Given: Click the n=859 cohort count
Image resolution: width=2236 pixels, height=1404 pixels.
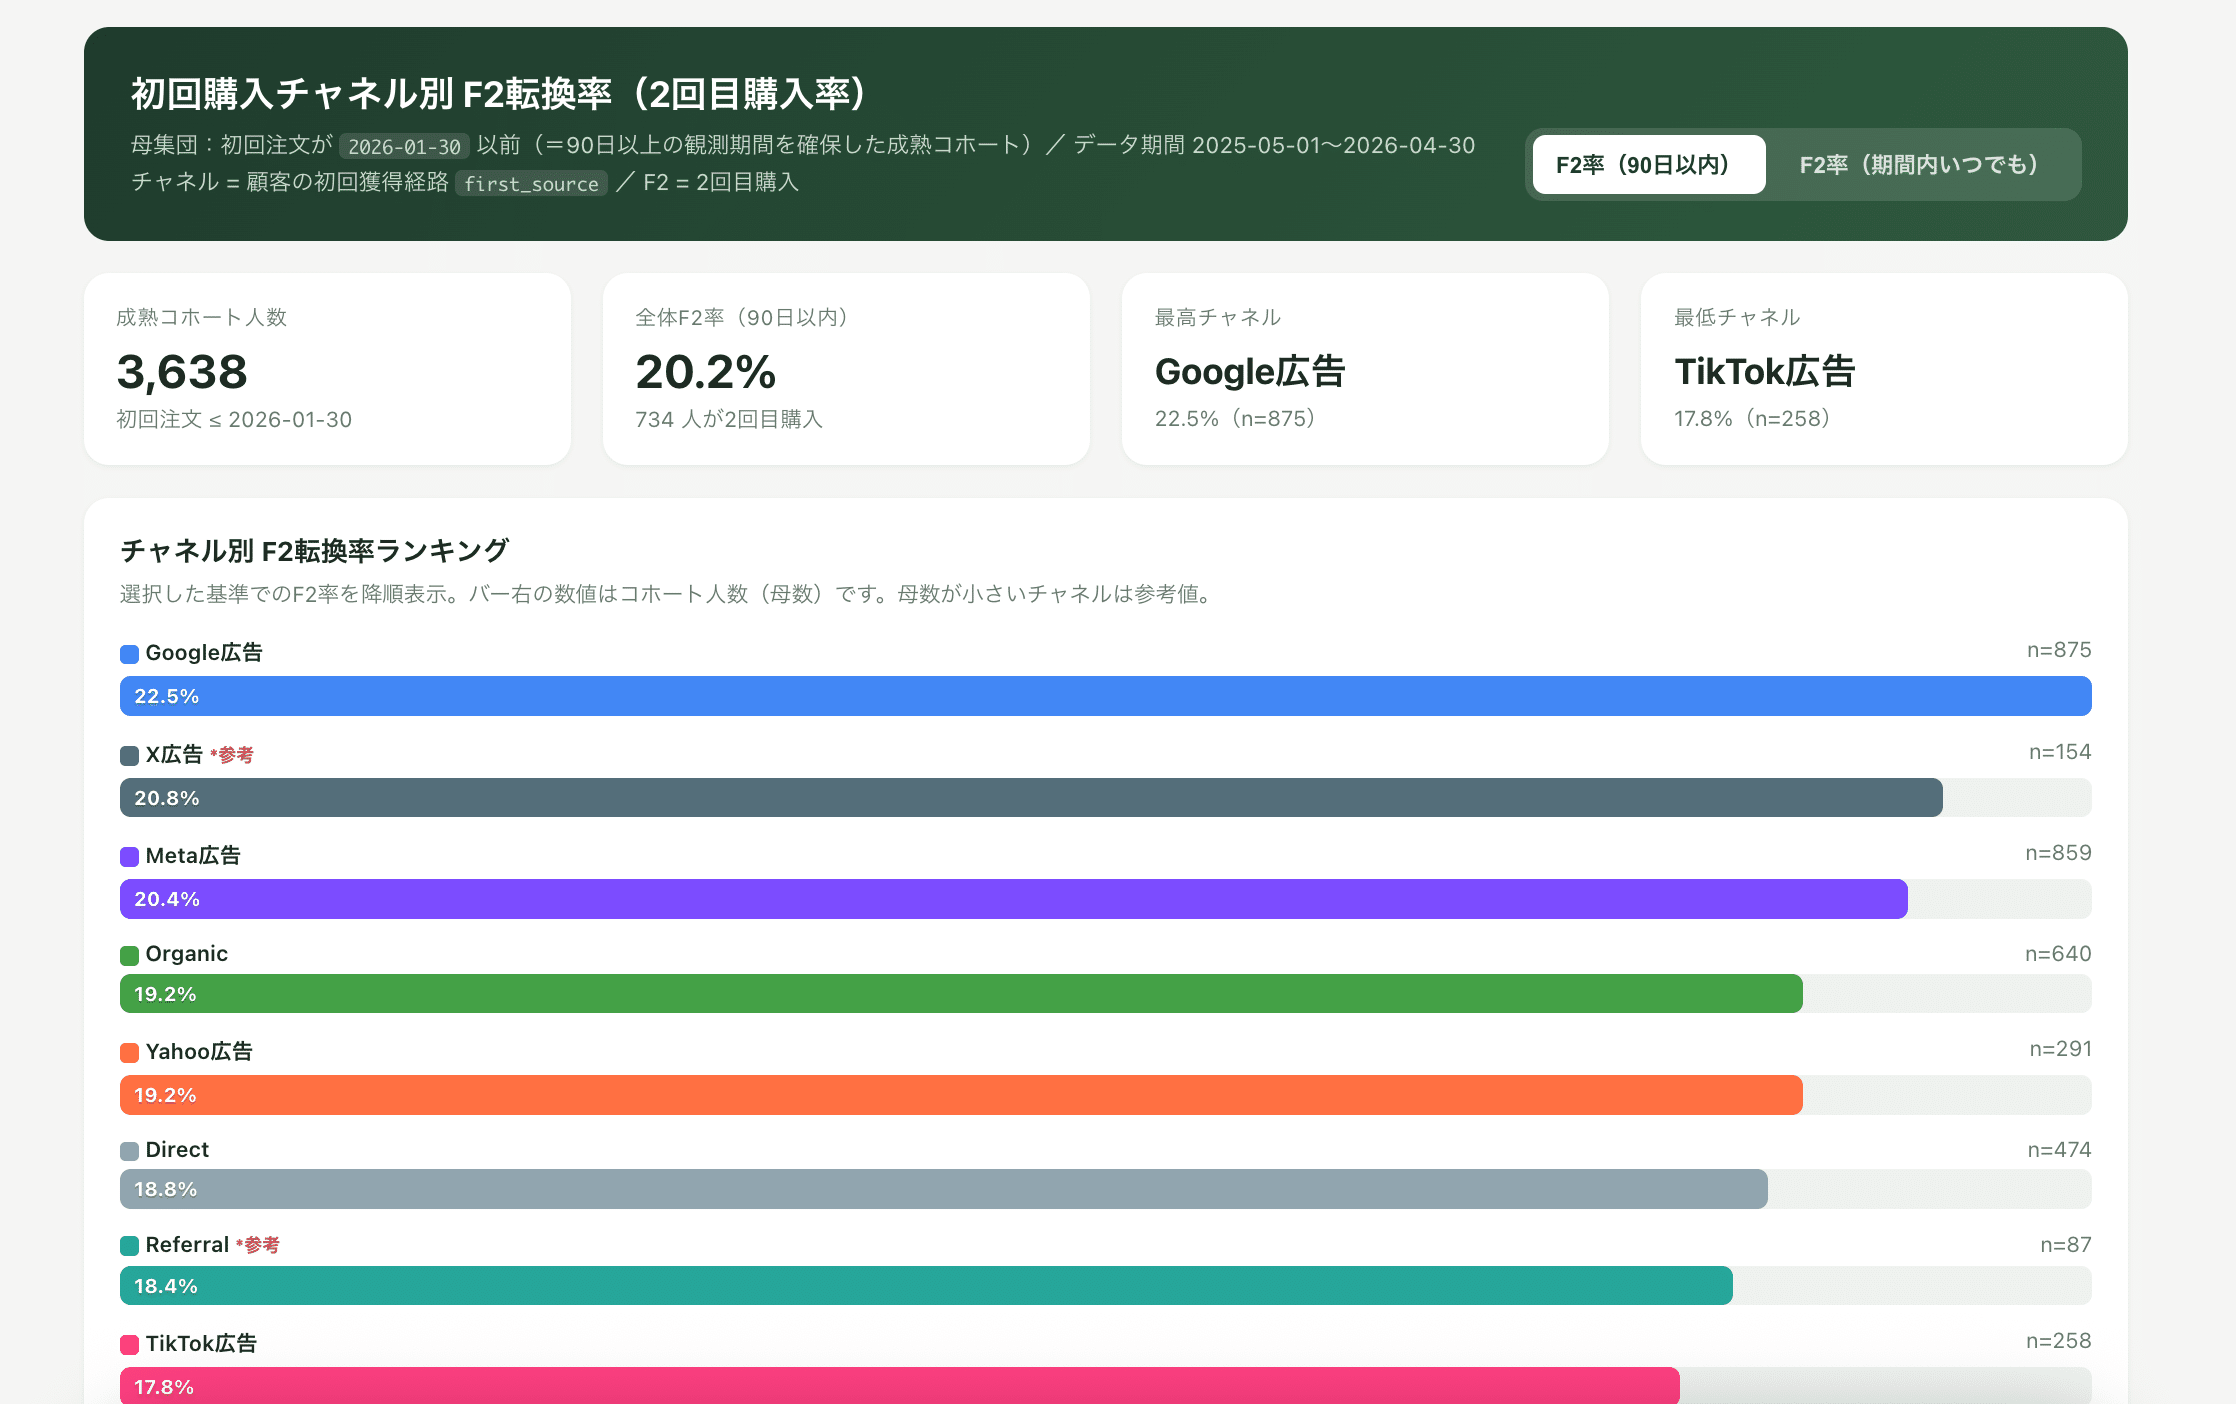Looking at the screenshot, I should coord(2058,853).
